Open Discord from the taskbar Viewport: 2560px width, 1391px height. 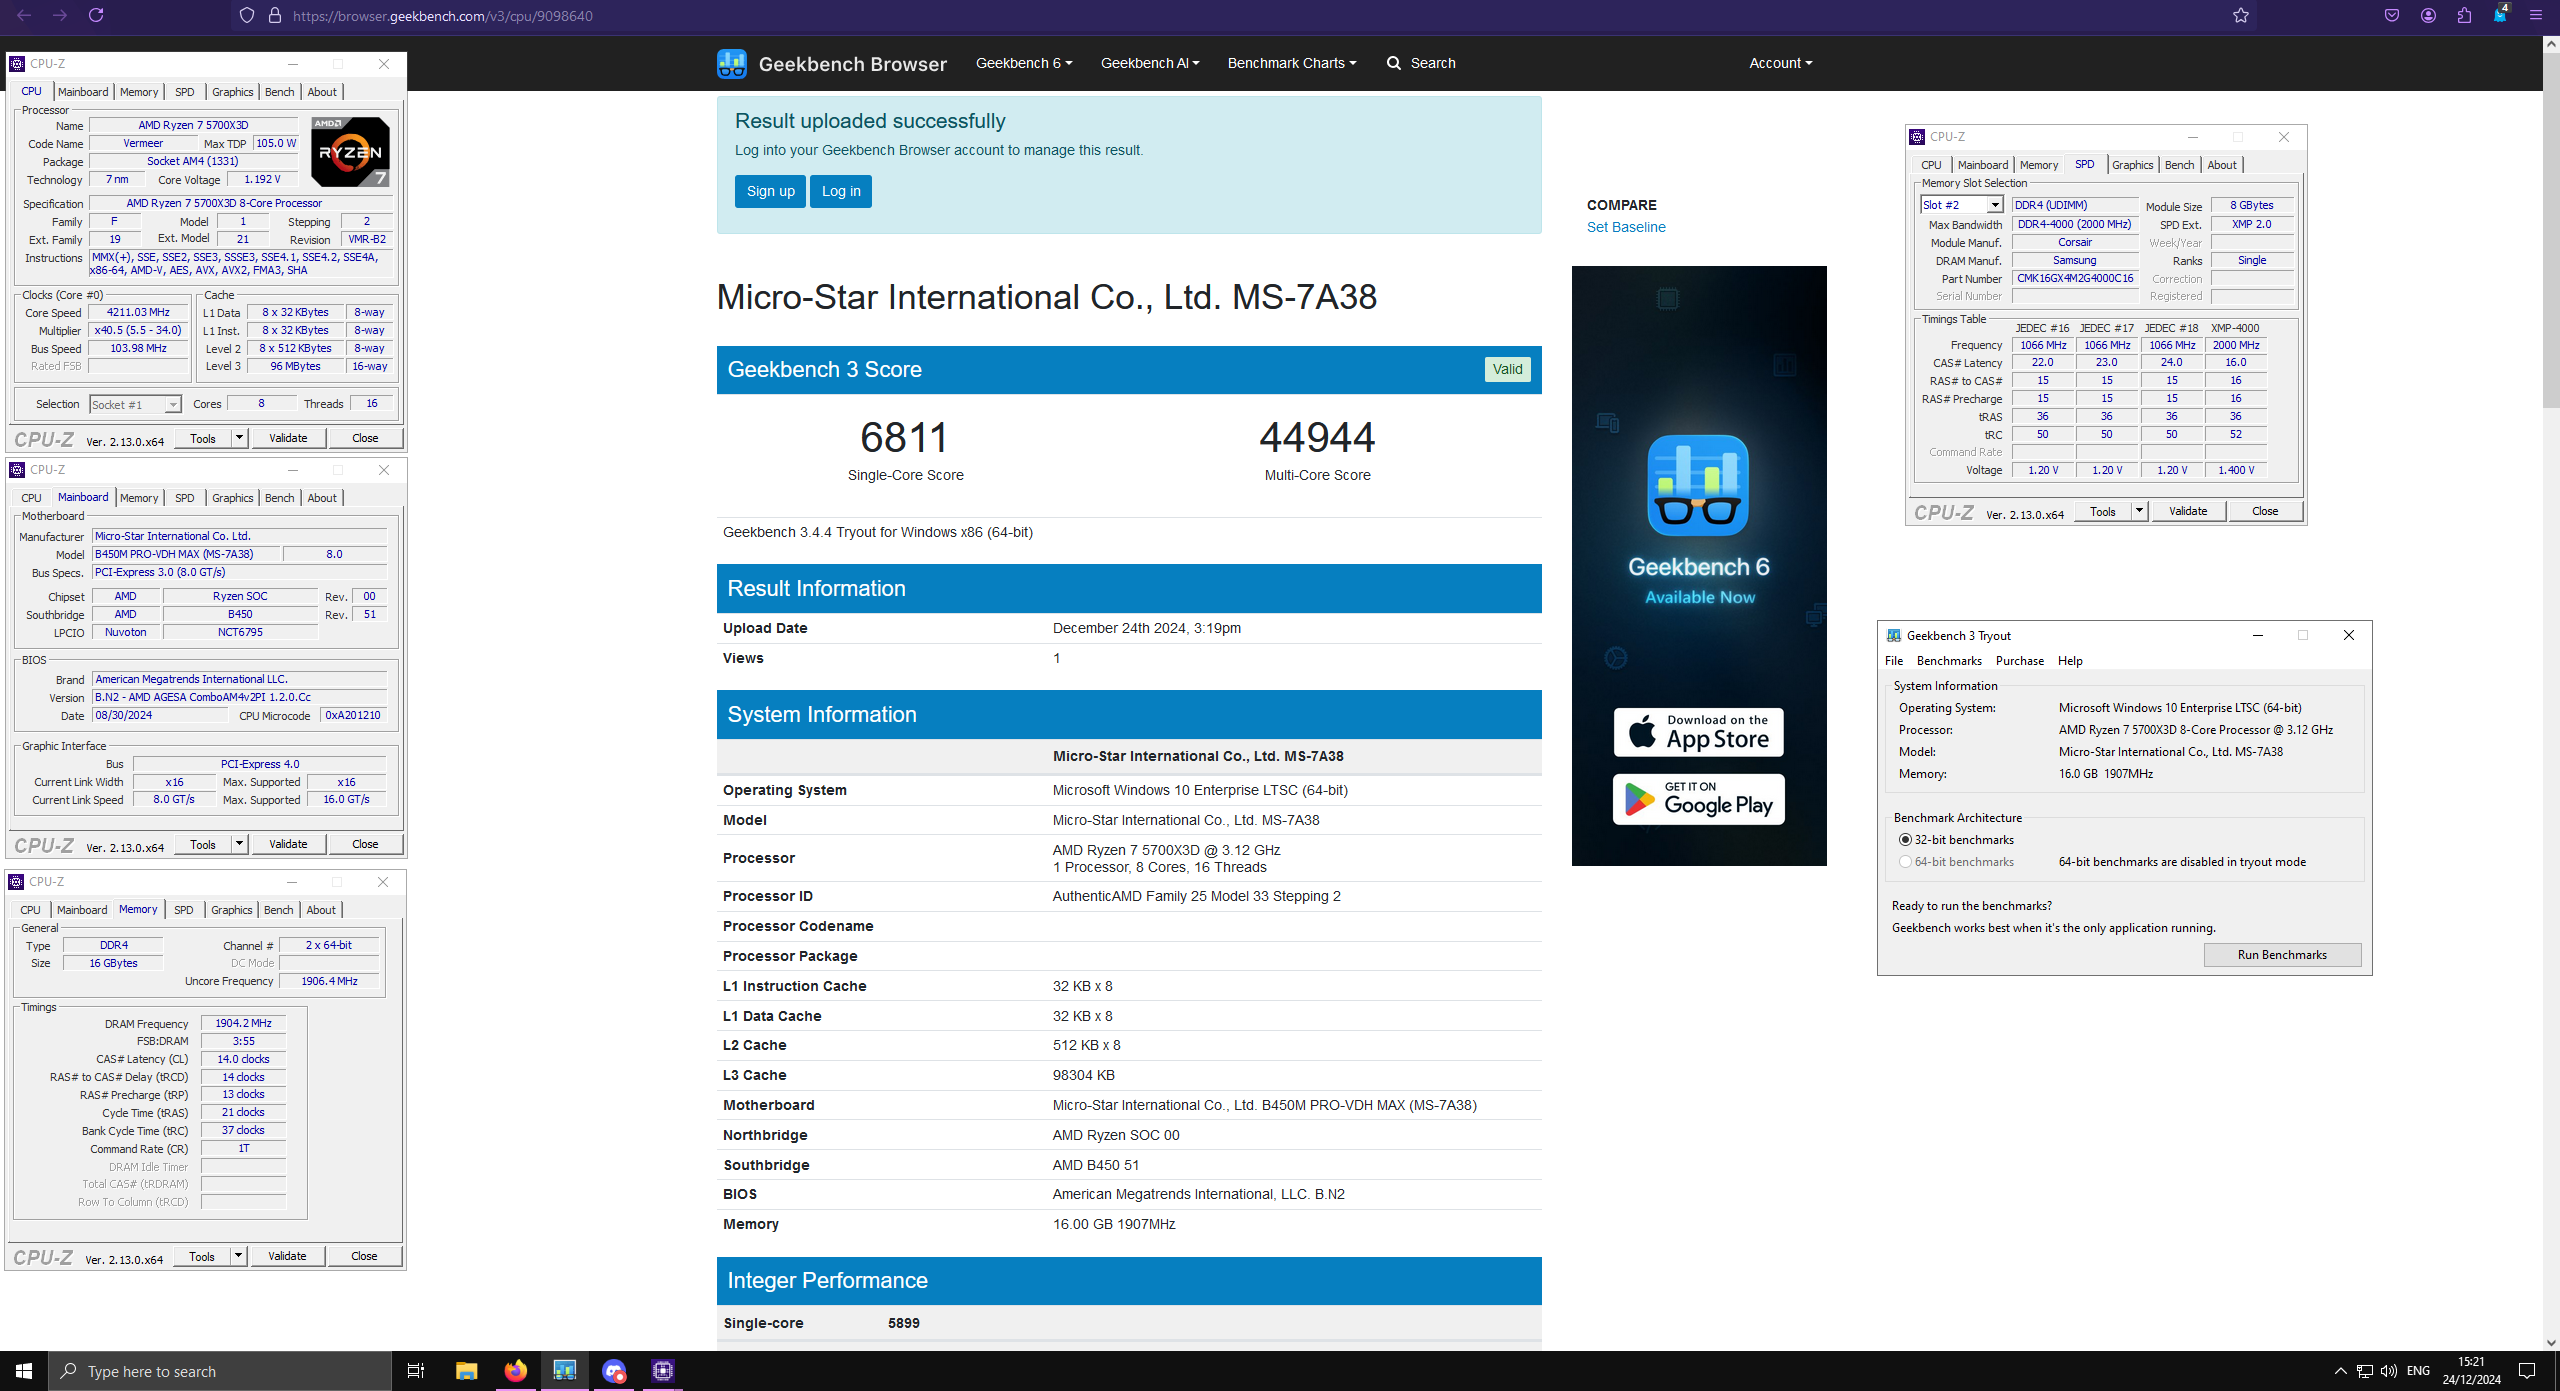point(614,1371)
